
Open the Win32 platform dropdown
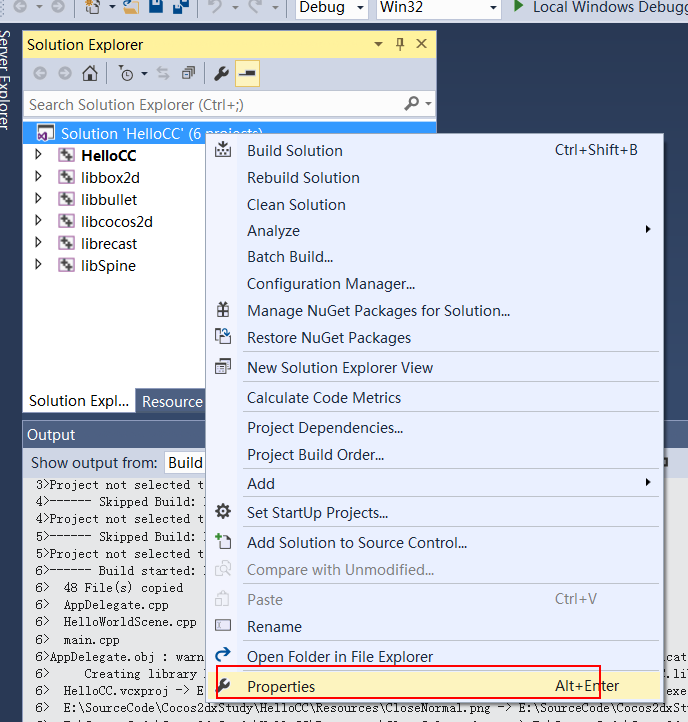tap(438, 8)
